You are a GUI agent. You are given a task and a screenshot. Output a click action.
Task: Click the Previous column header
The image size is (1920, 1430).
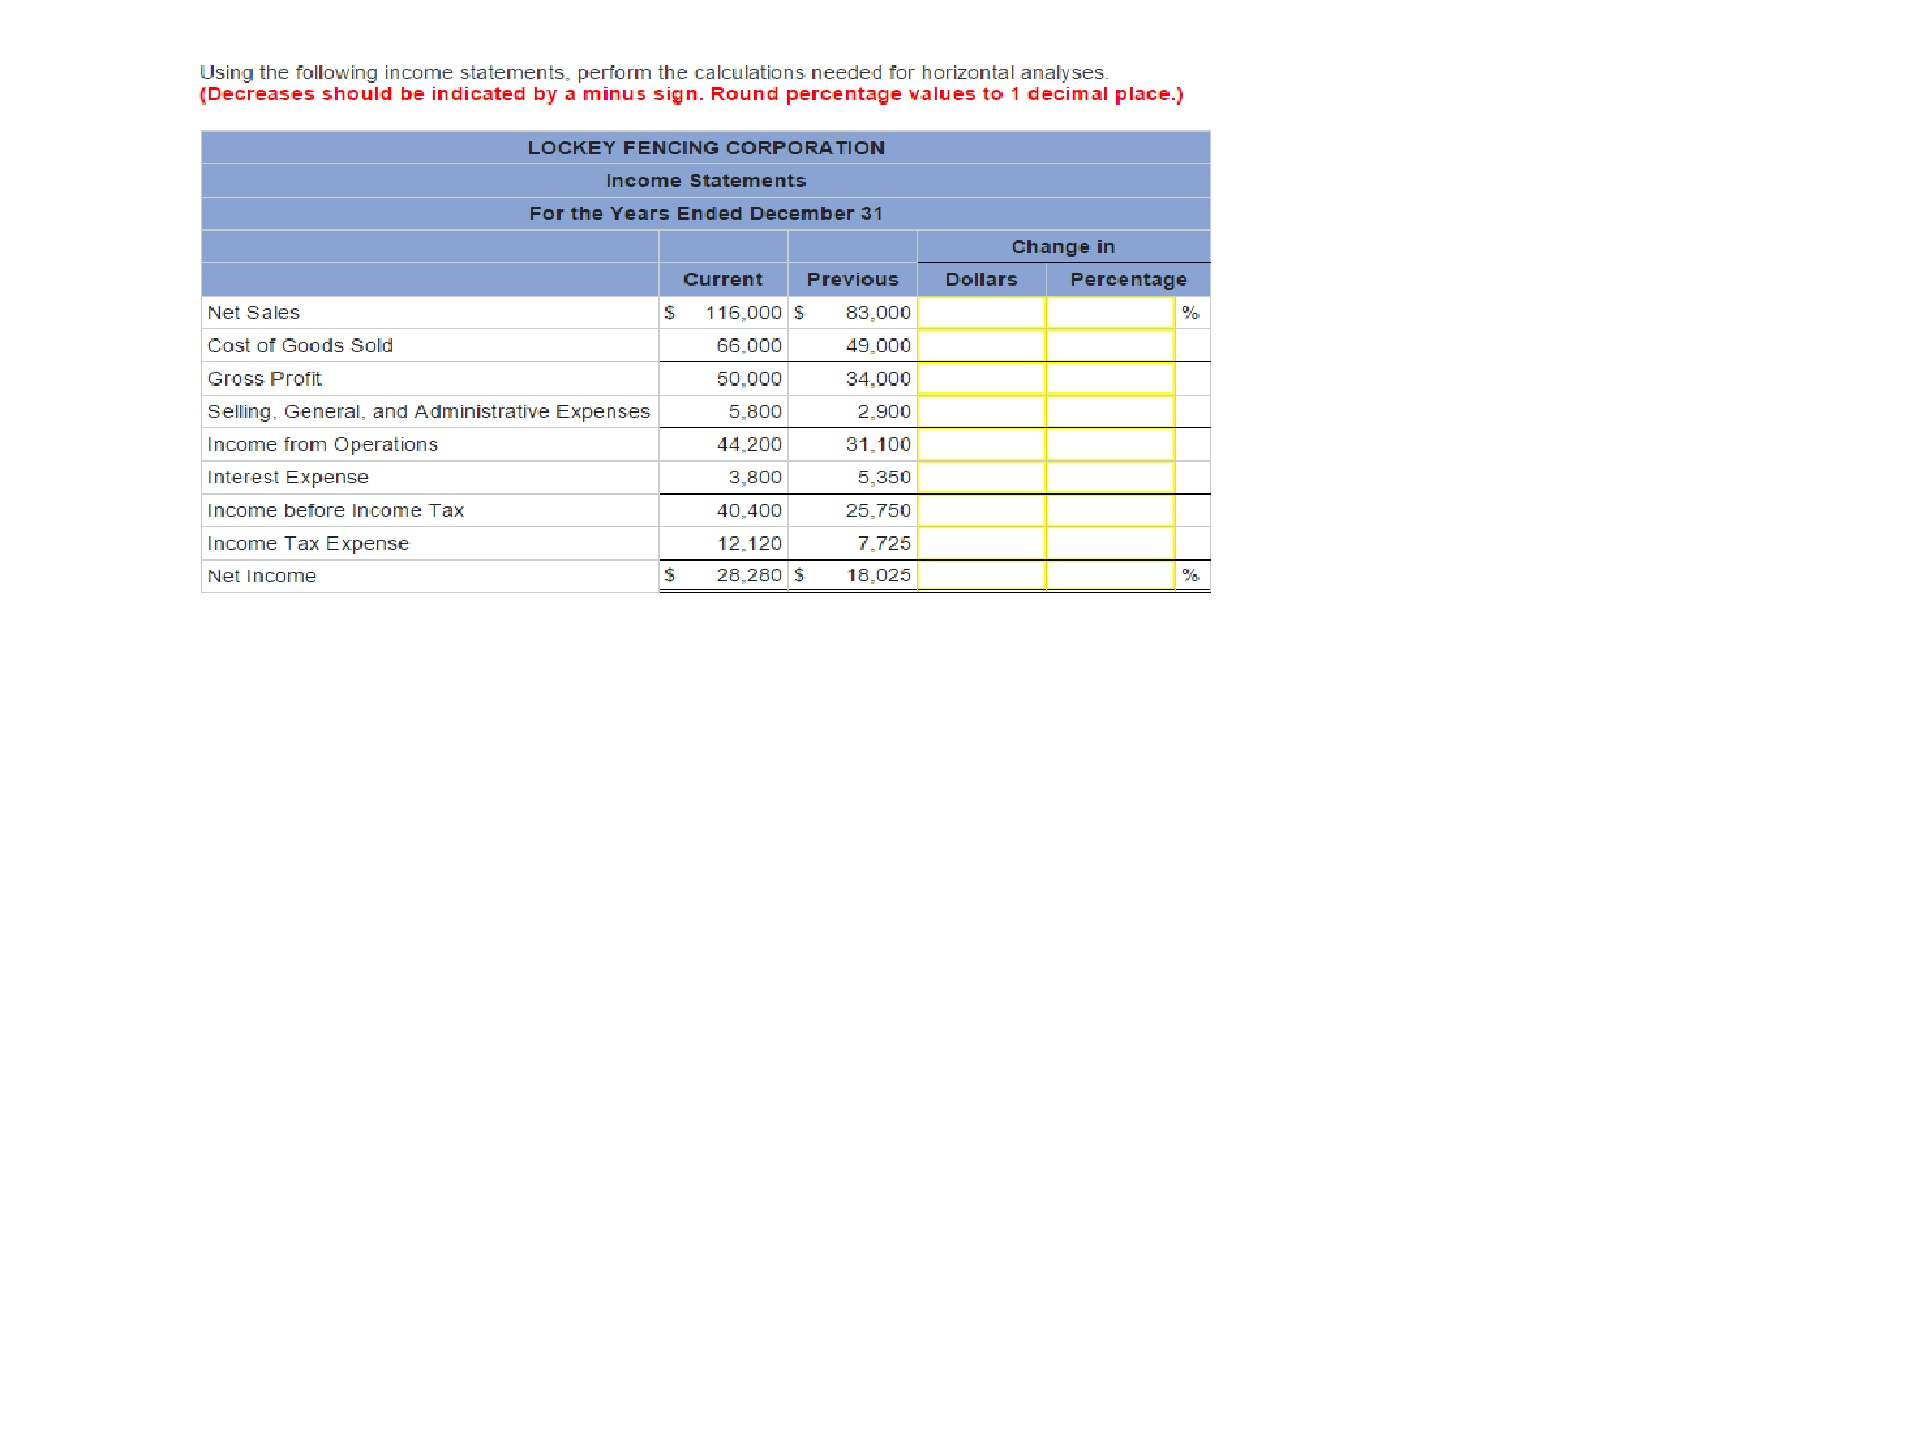point(852,279)
